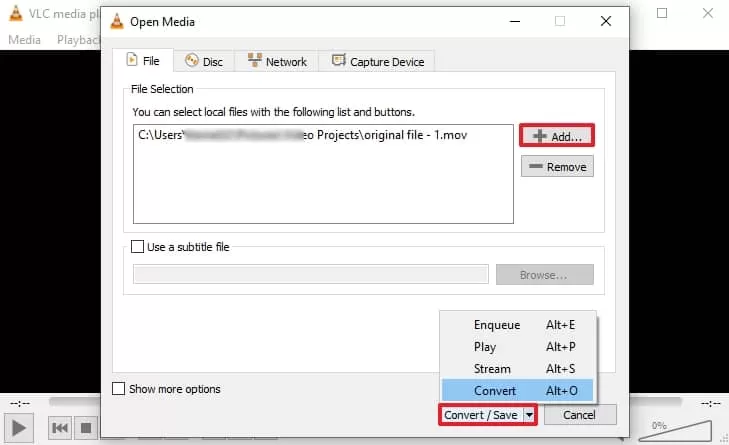This screenshot has height=445, width=729.
Task: Switch to the Network tab
Action: tap(277, 61)
